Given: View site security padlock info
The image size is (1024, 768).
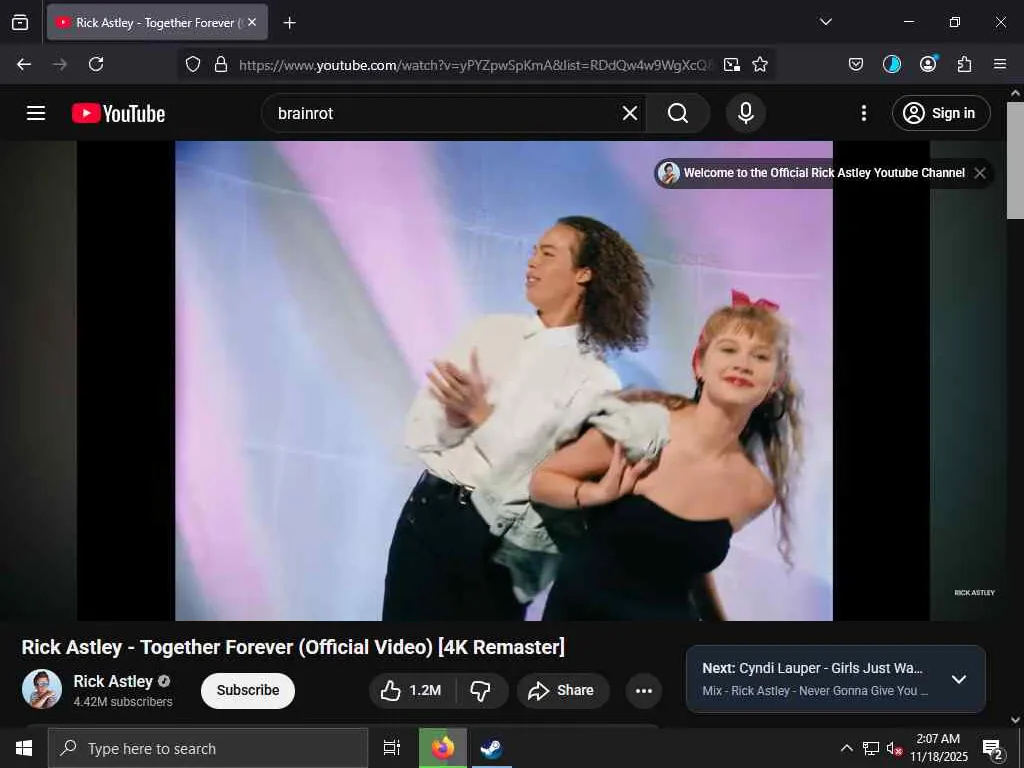Looking at the screenshot, I should coord(221,65).
